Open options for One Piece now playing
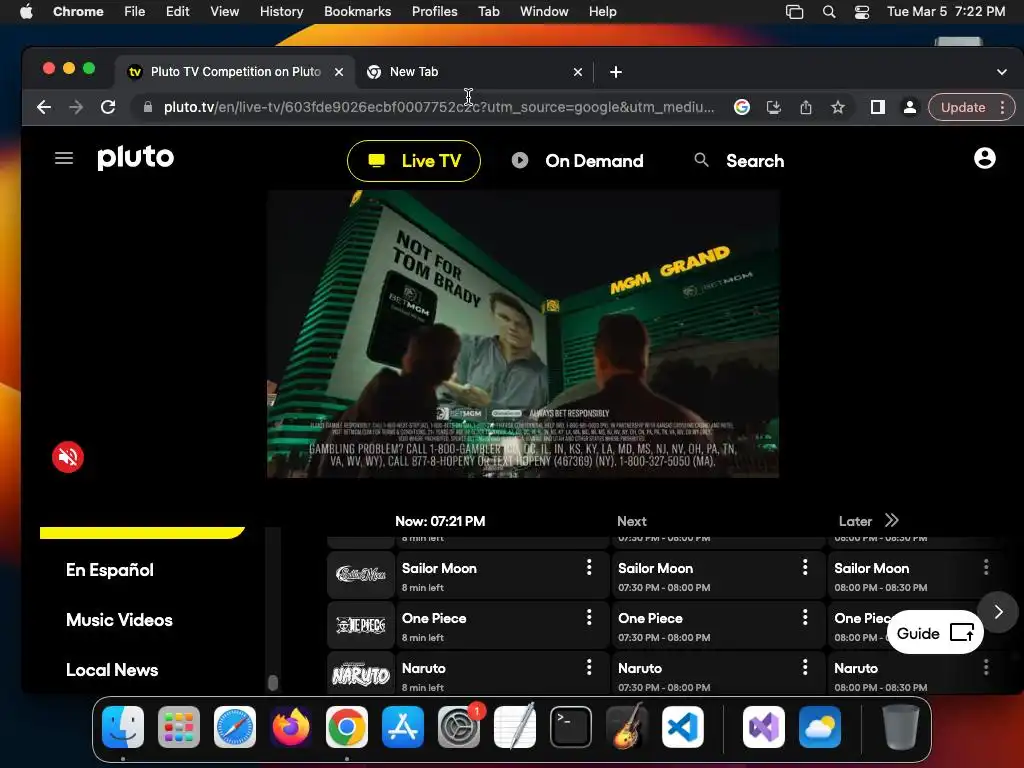This screenshot has width=1024, height=768. pyautogui.click(x=589, y=617)
